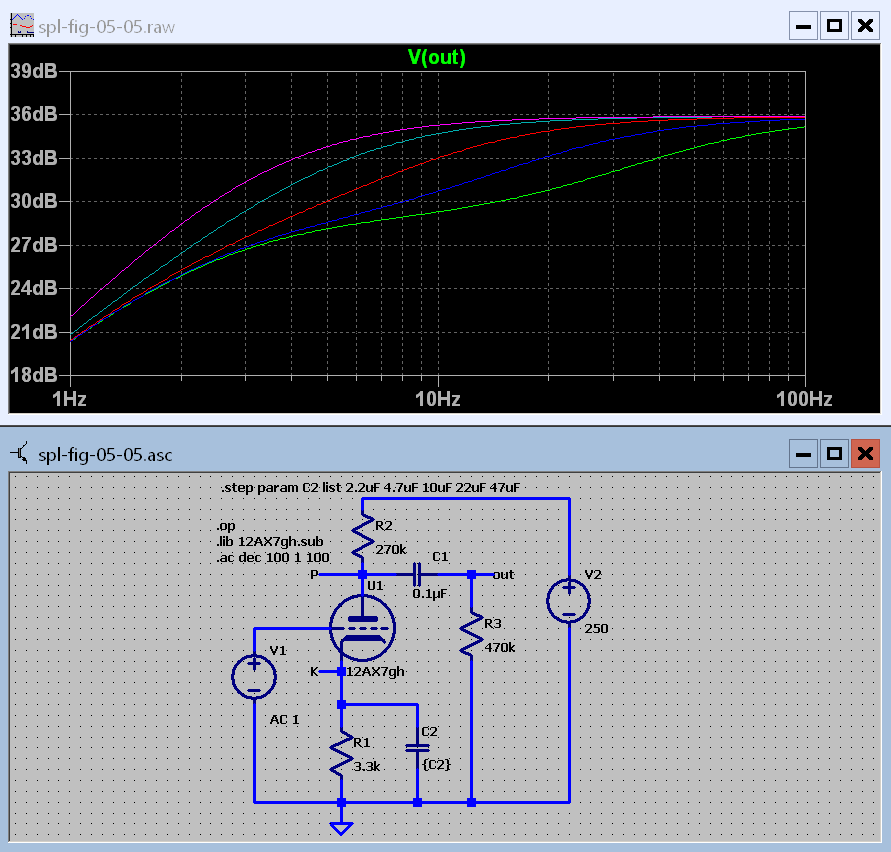Image resolution: width=891 pixels, height=852 pixels.
Task: Close the spl-fig-05-05.asc schematic window
Action: (864, 455)
